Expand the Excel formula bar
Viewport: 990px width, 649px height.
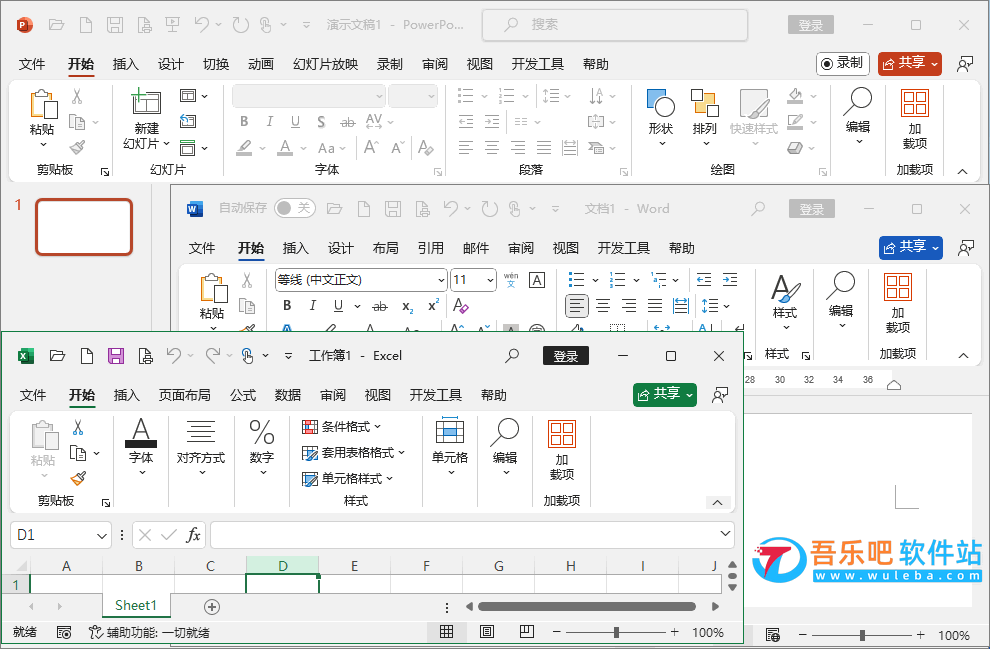(x=725, y=533)
